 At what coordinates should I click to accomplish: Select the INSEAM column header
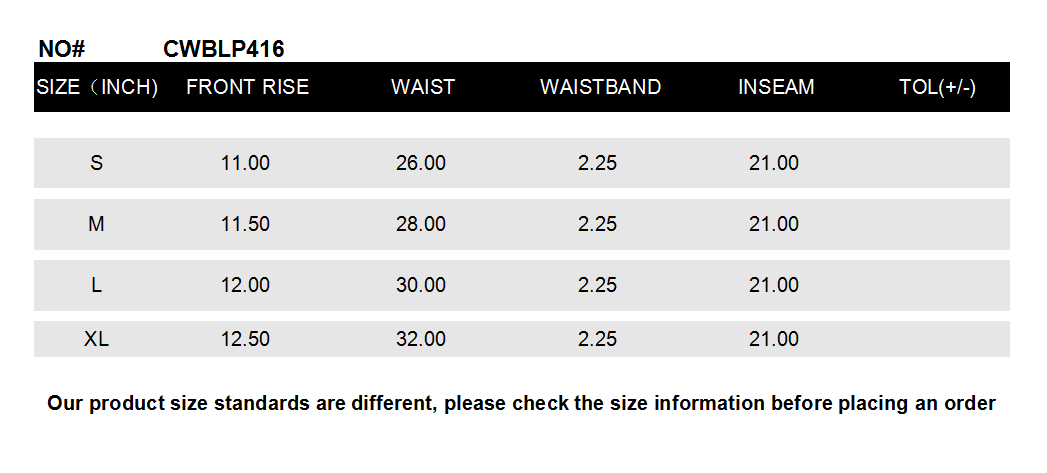click(x=776, y=87)
